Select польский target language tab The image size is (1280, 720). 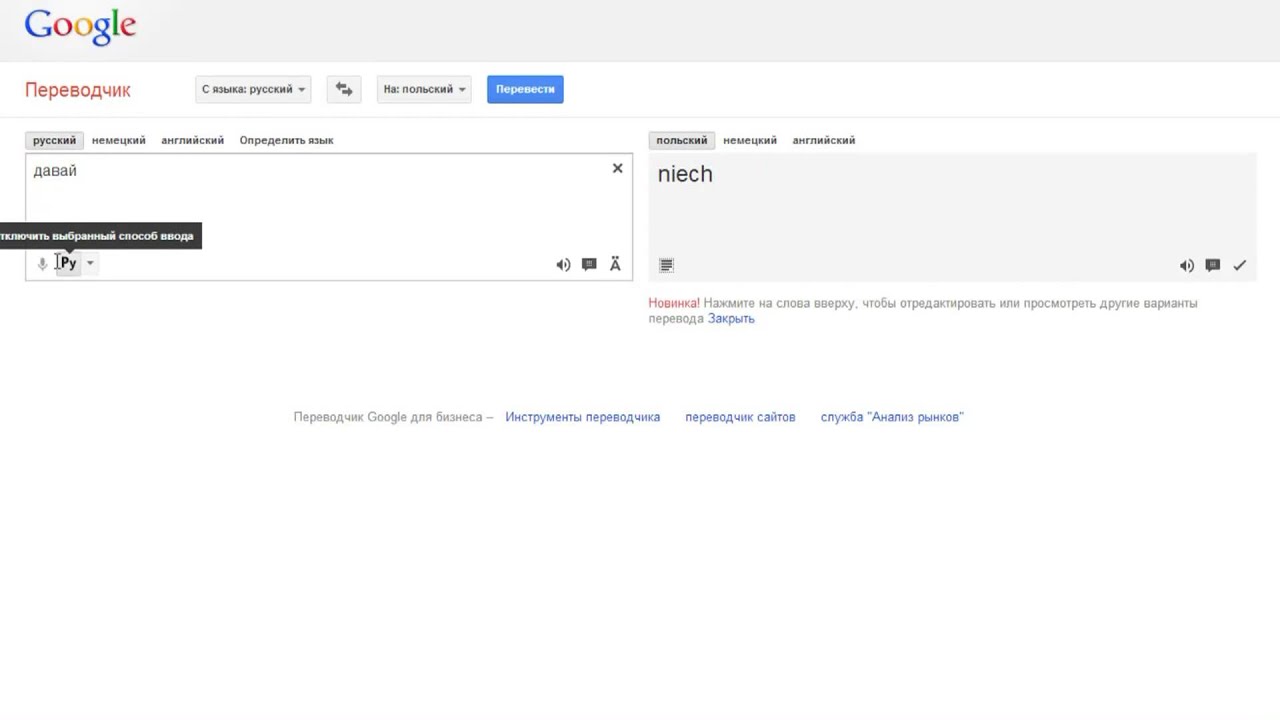[x=682, y=140]
